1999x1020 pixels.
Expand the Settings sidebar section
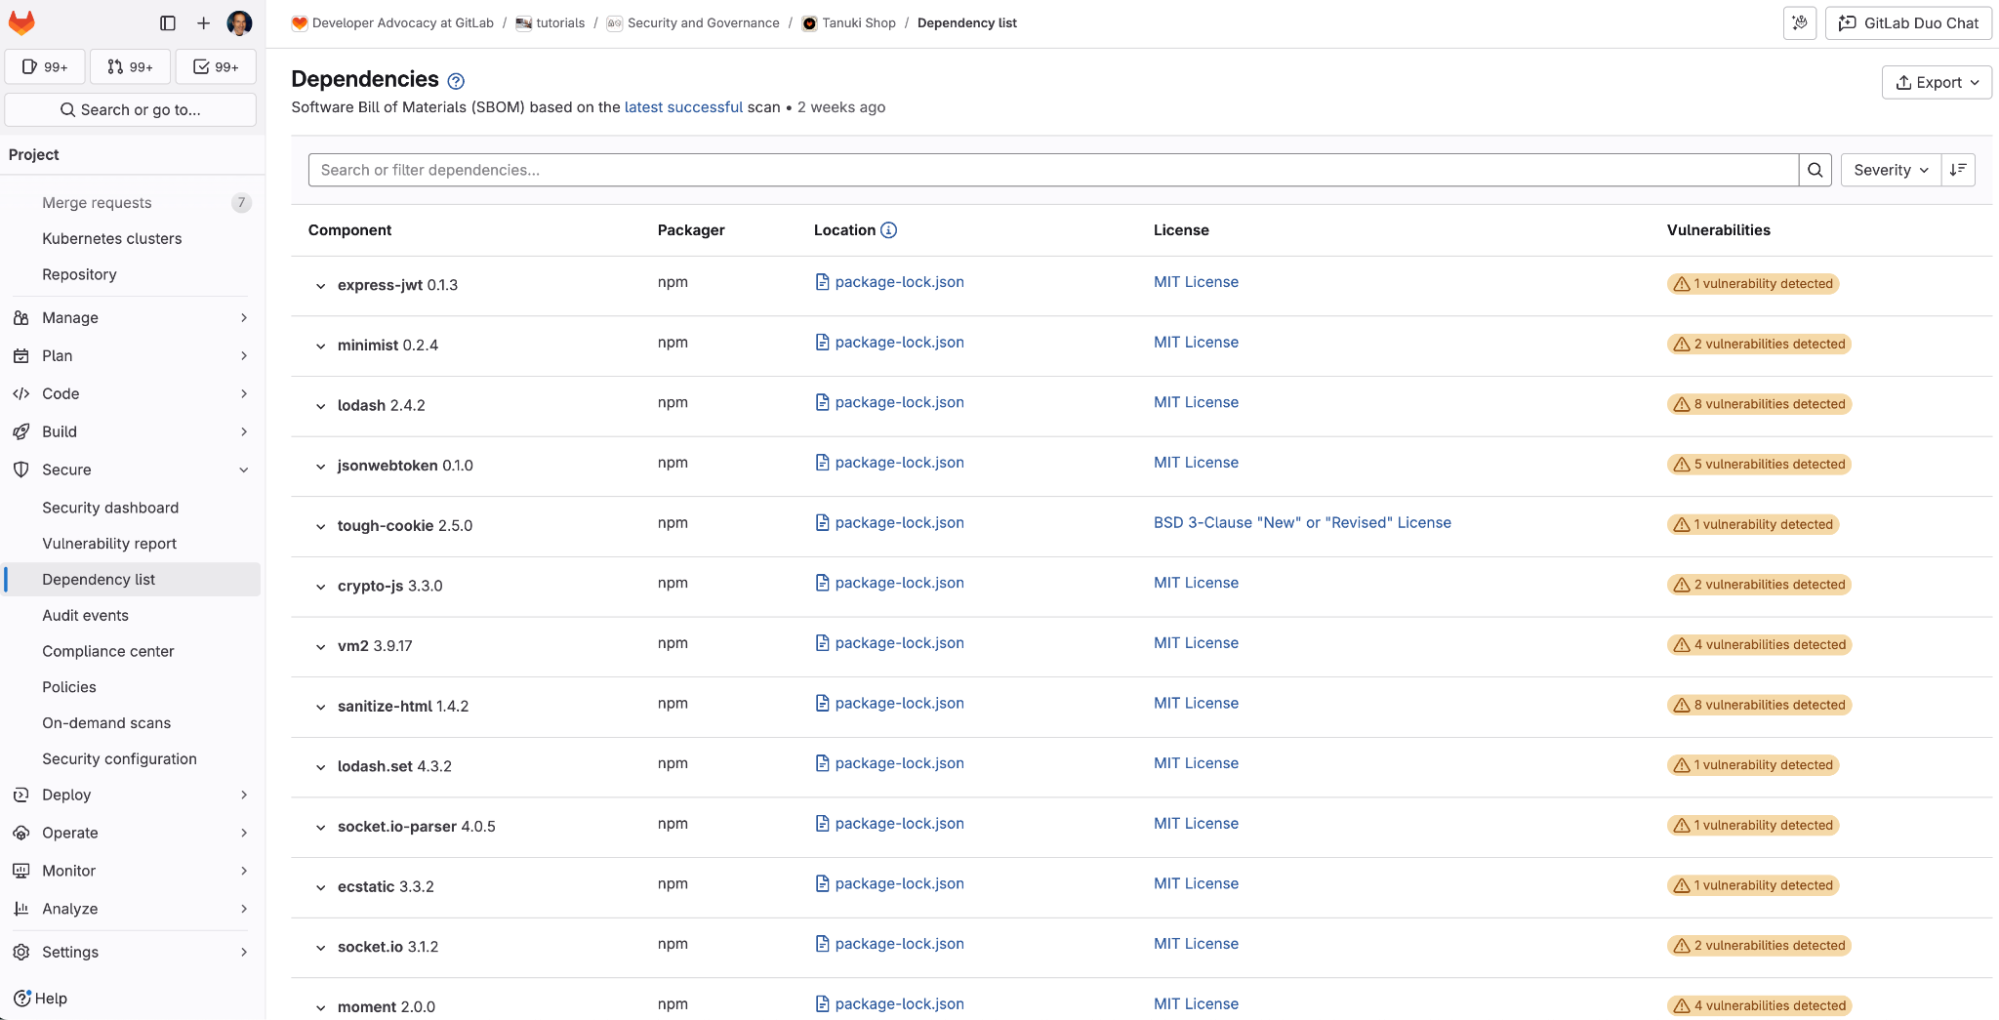tap(132, 952)
